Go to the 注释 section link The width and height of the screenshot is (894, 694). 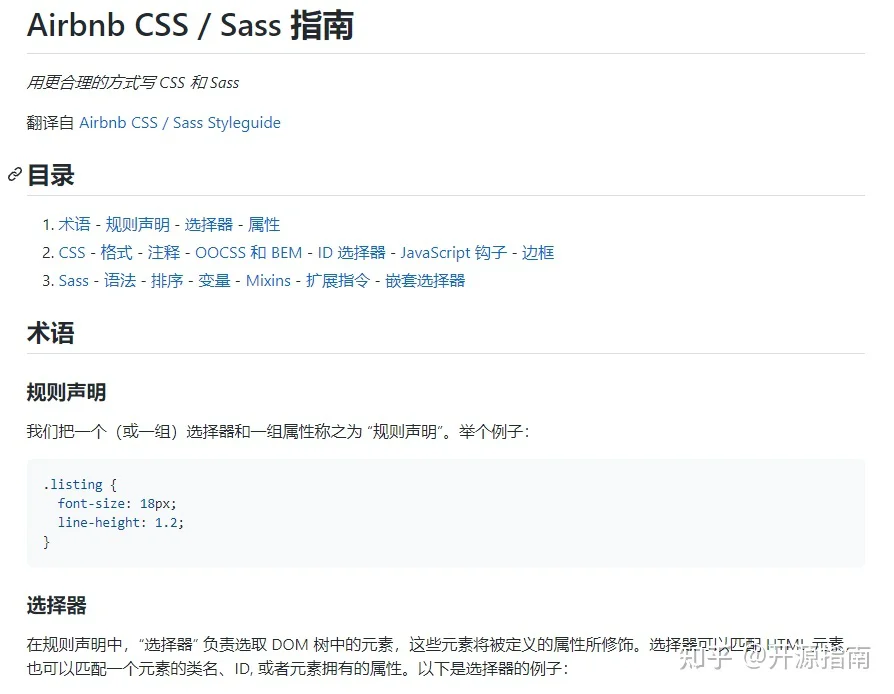point(164,253)
